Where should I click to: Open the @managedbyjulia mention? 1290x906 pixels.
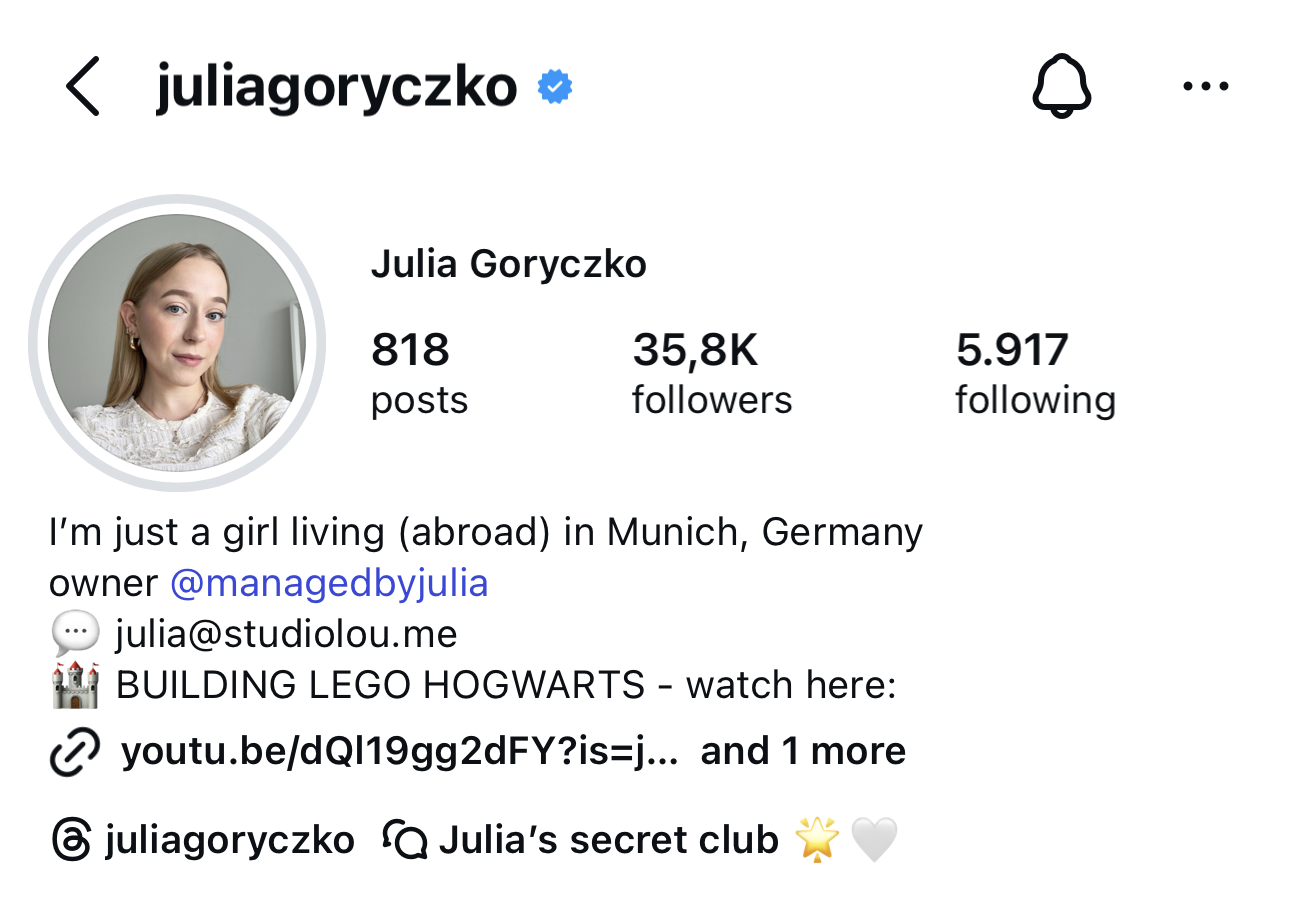tap(329, 583)
